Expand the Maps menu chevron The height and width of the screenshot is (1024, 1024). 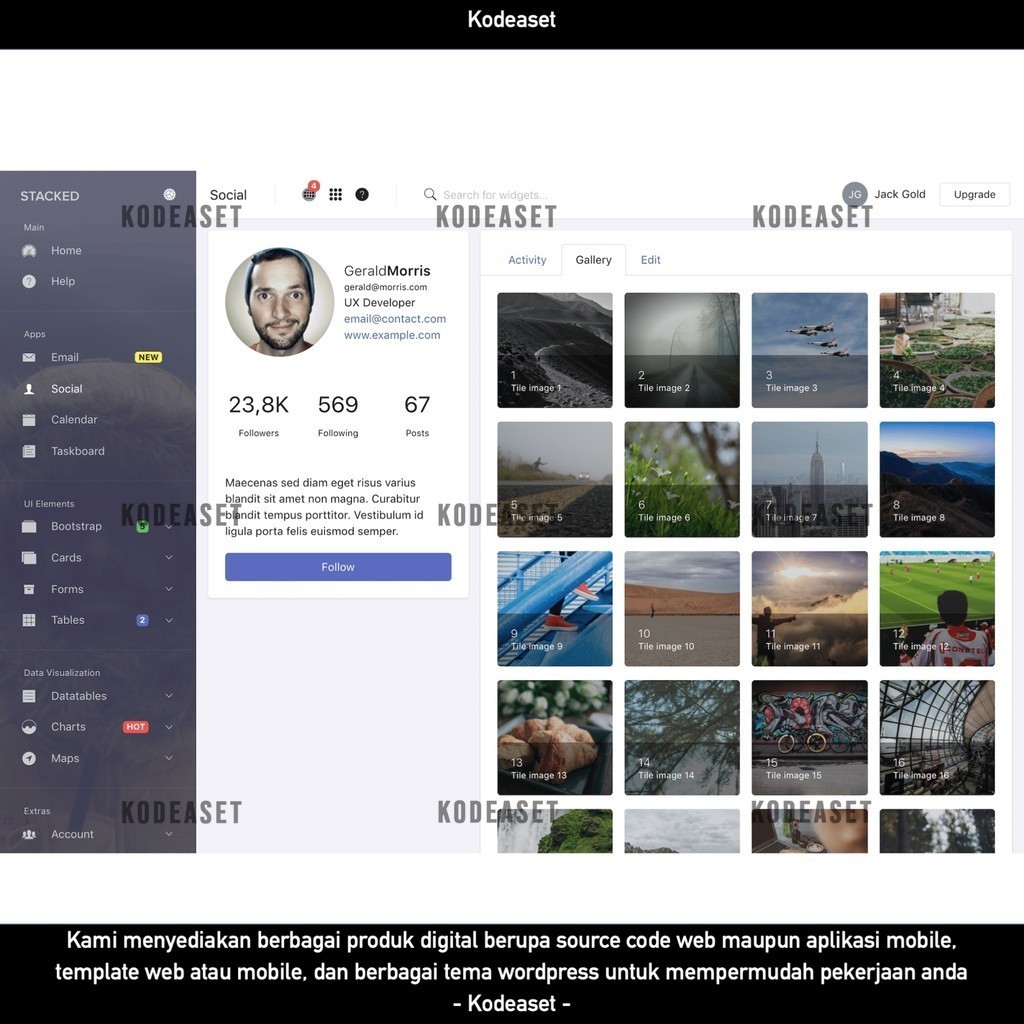tap(168, 758)
